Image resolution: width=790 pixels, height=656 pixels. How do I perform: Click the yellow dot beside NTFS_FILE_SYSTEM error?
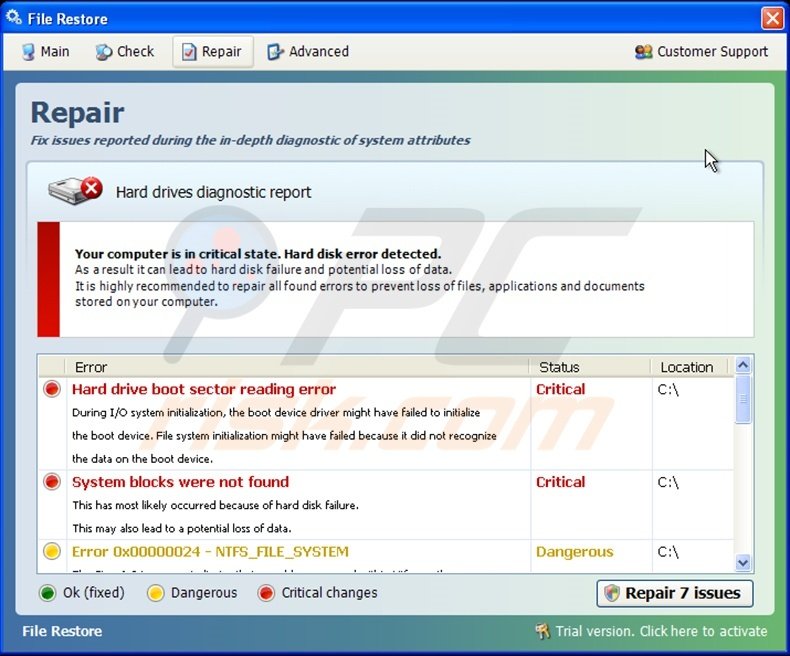point(52,551)
